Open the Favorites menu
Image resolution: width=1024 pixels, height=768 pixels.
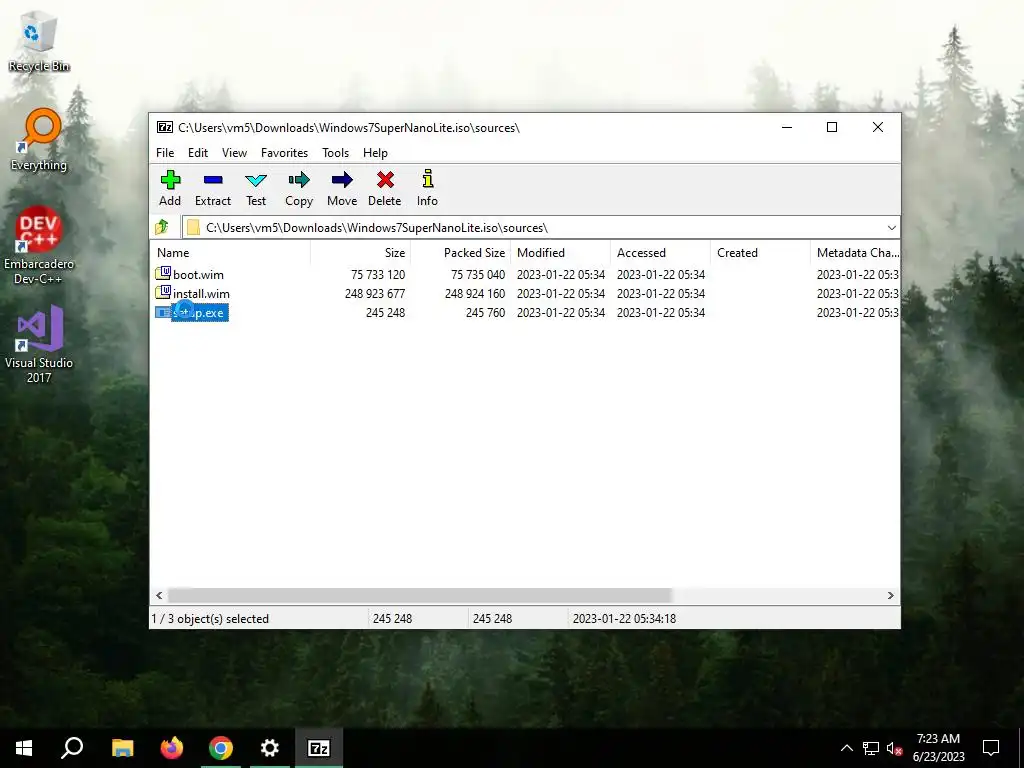coord(284,153)
